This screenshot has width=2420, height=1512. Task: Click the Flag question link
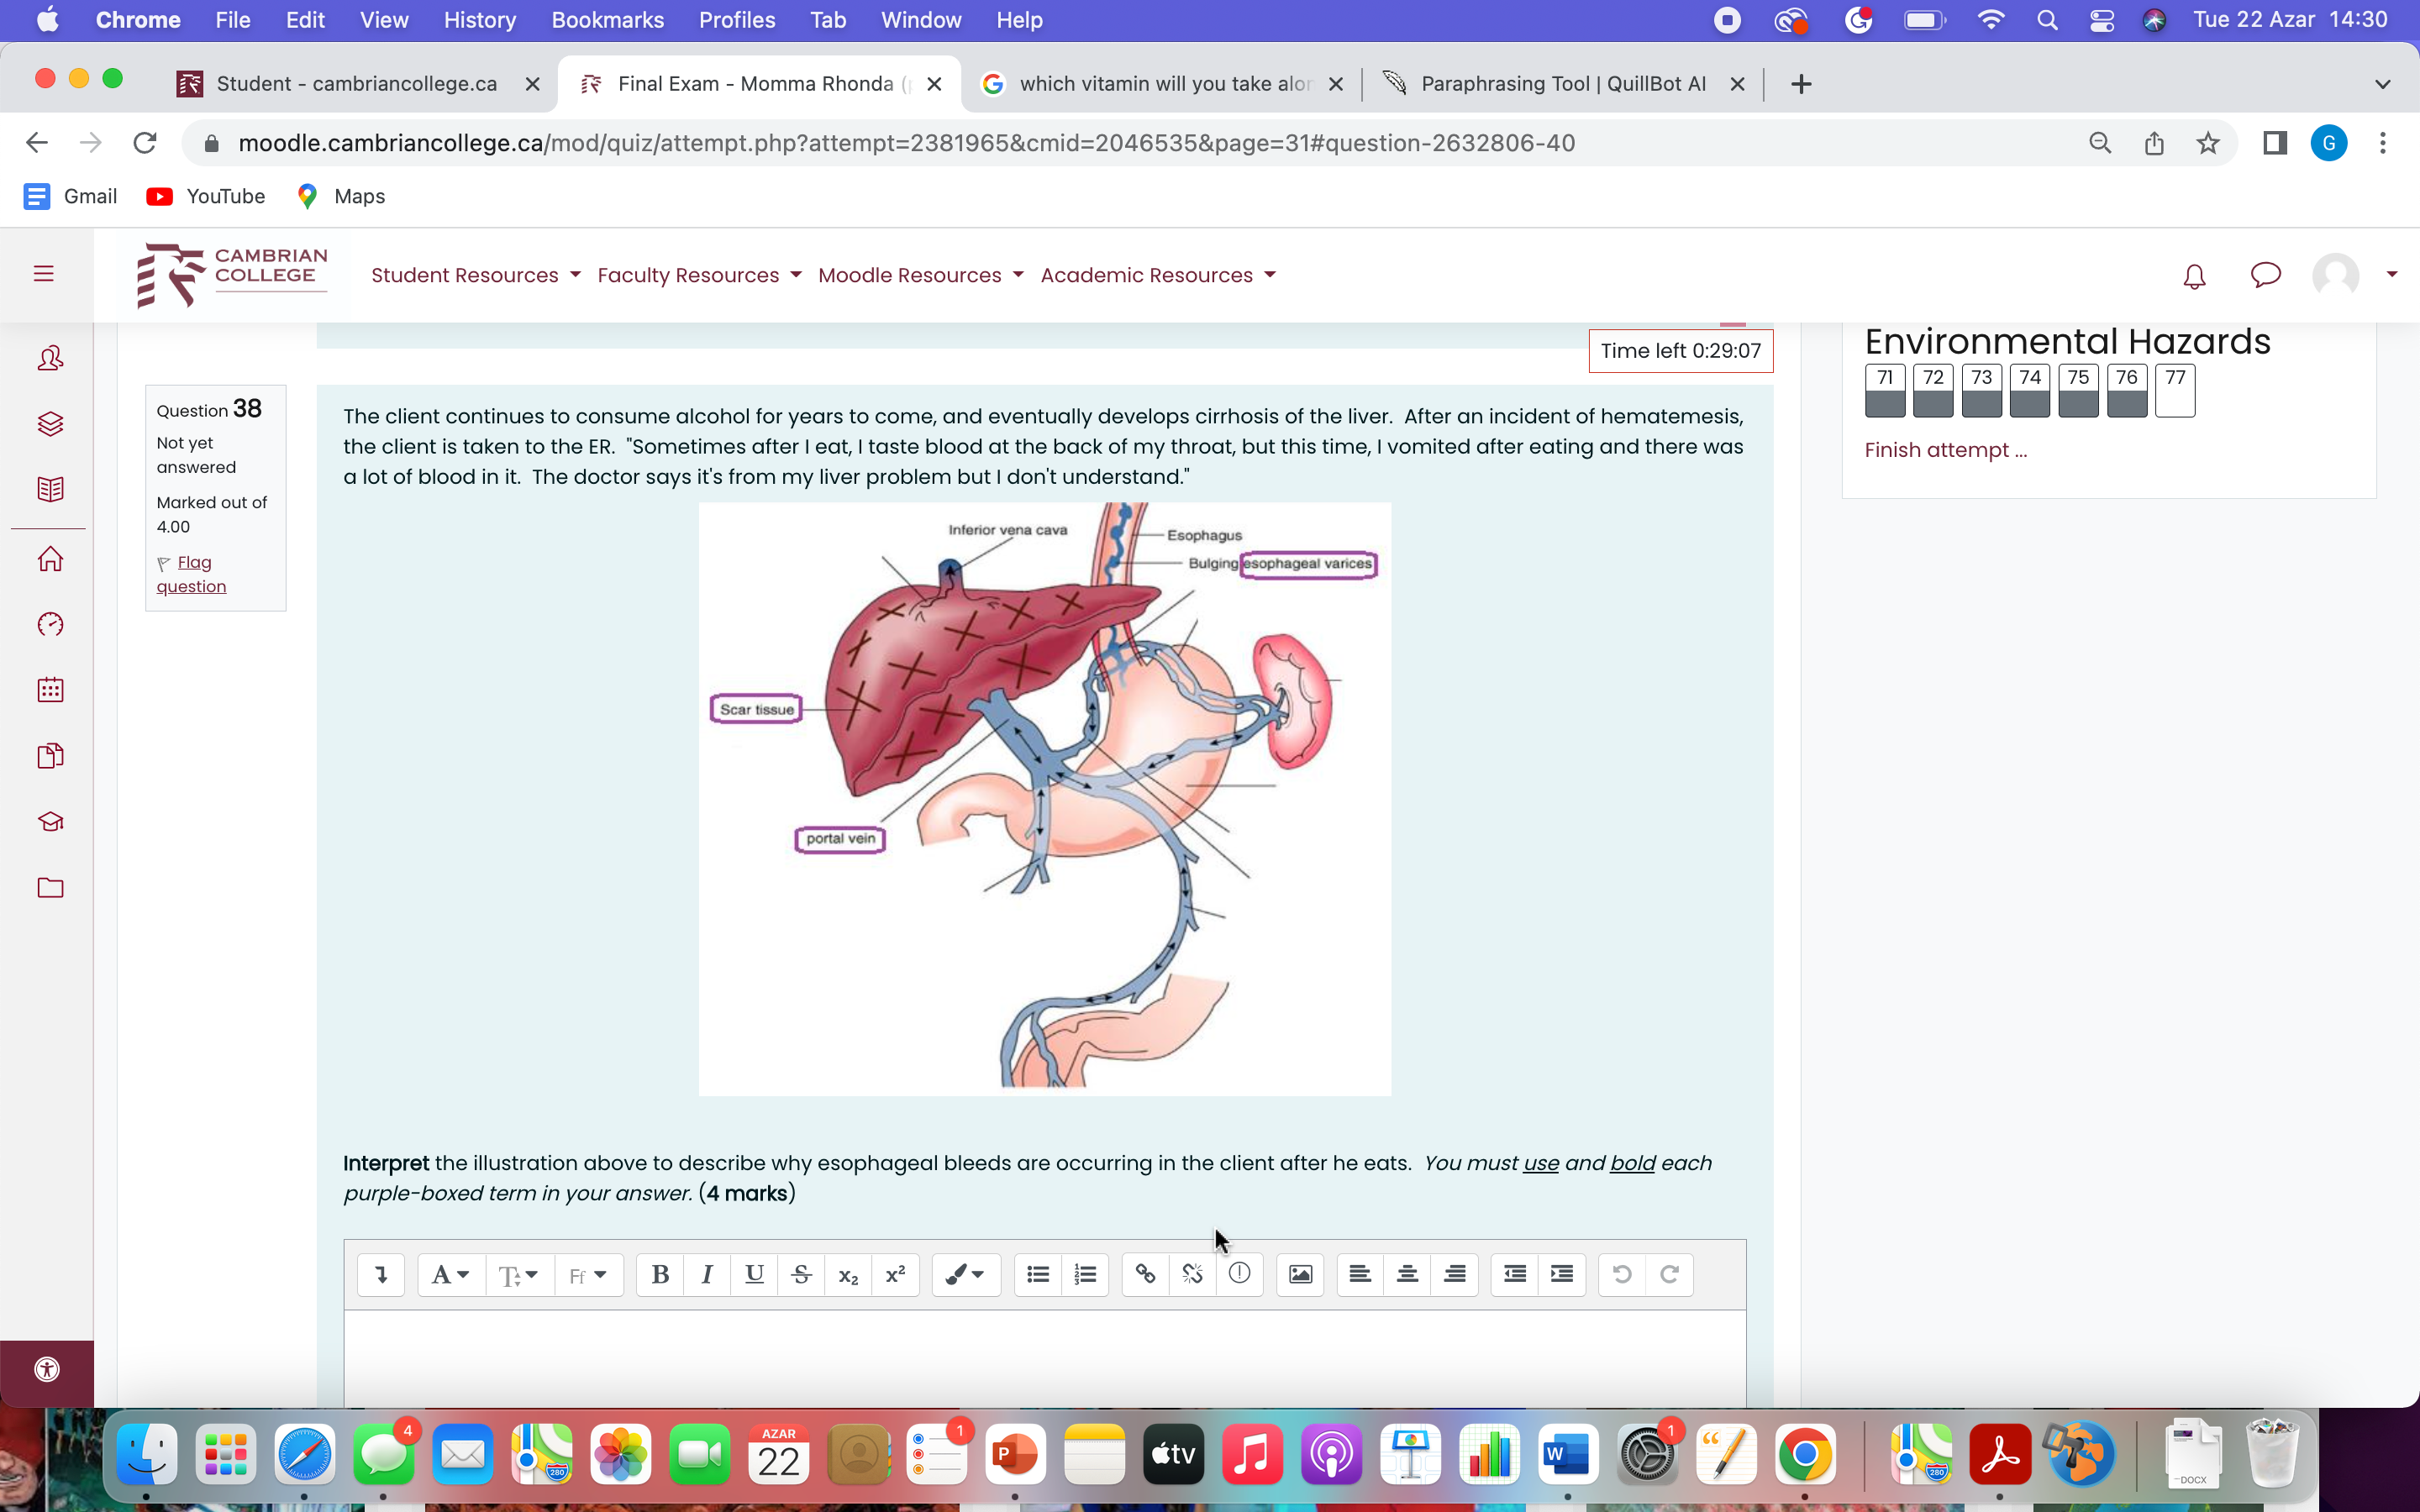pyautogui.click(x=191, y=574)
